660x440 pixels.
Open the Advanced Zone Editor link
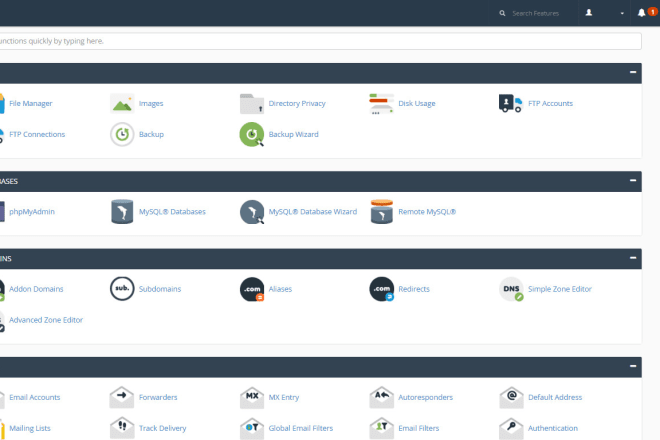[x=46, y=320]
